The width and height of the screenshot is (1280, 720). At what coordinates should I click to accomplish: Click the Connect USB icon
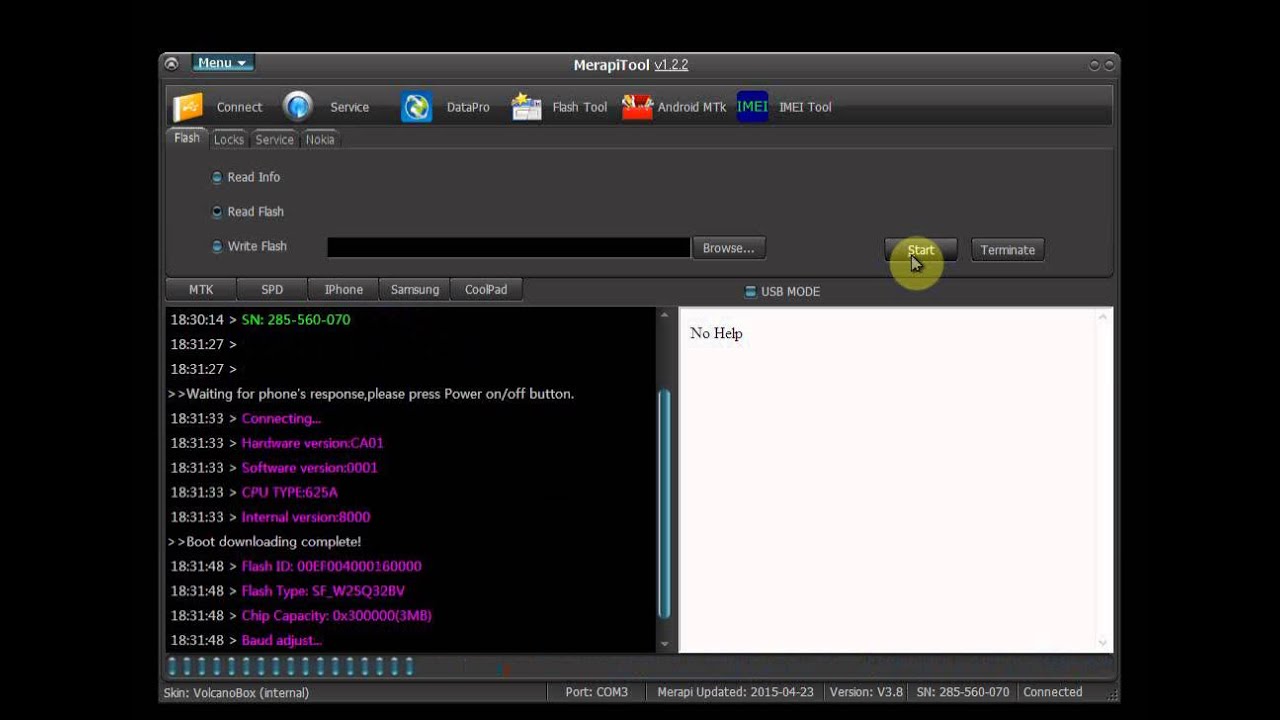coord(188,107)
